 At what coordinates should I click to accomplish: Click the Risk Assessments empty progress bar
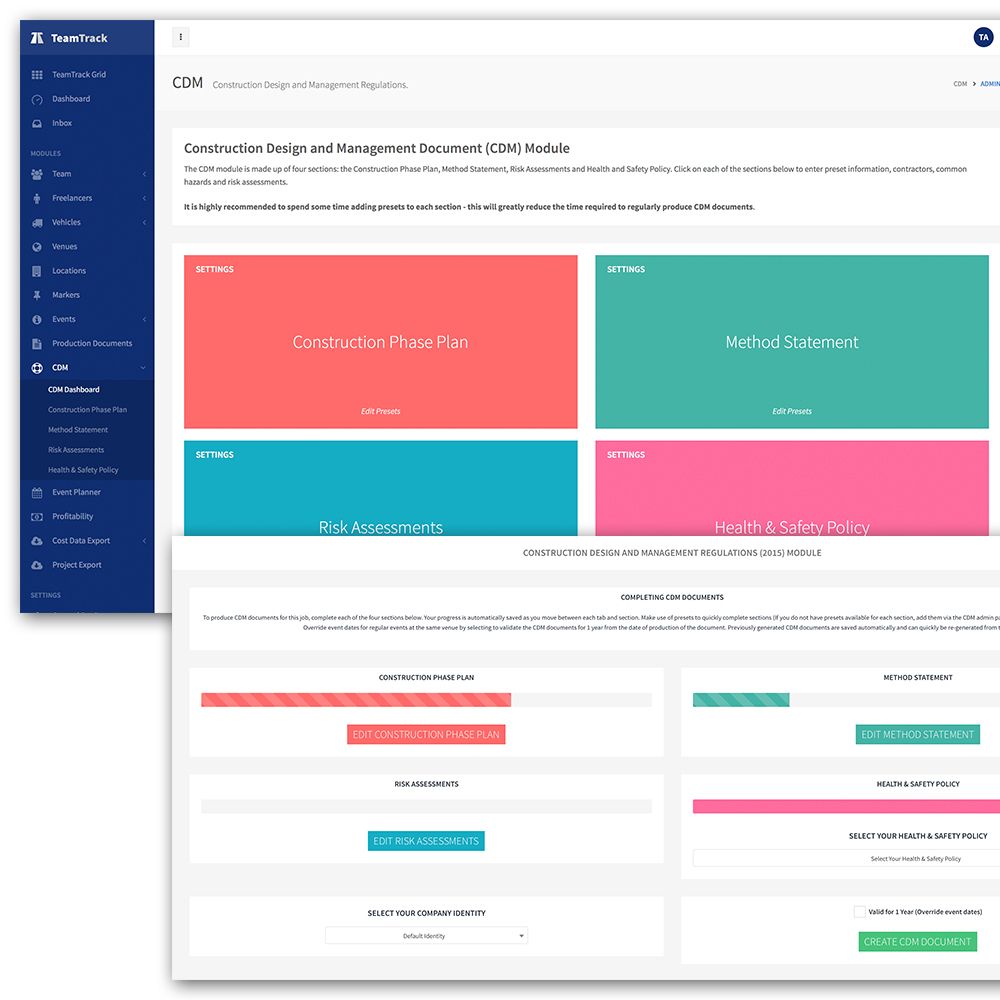click(x=426, y=806)
